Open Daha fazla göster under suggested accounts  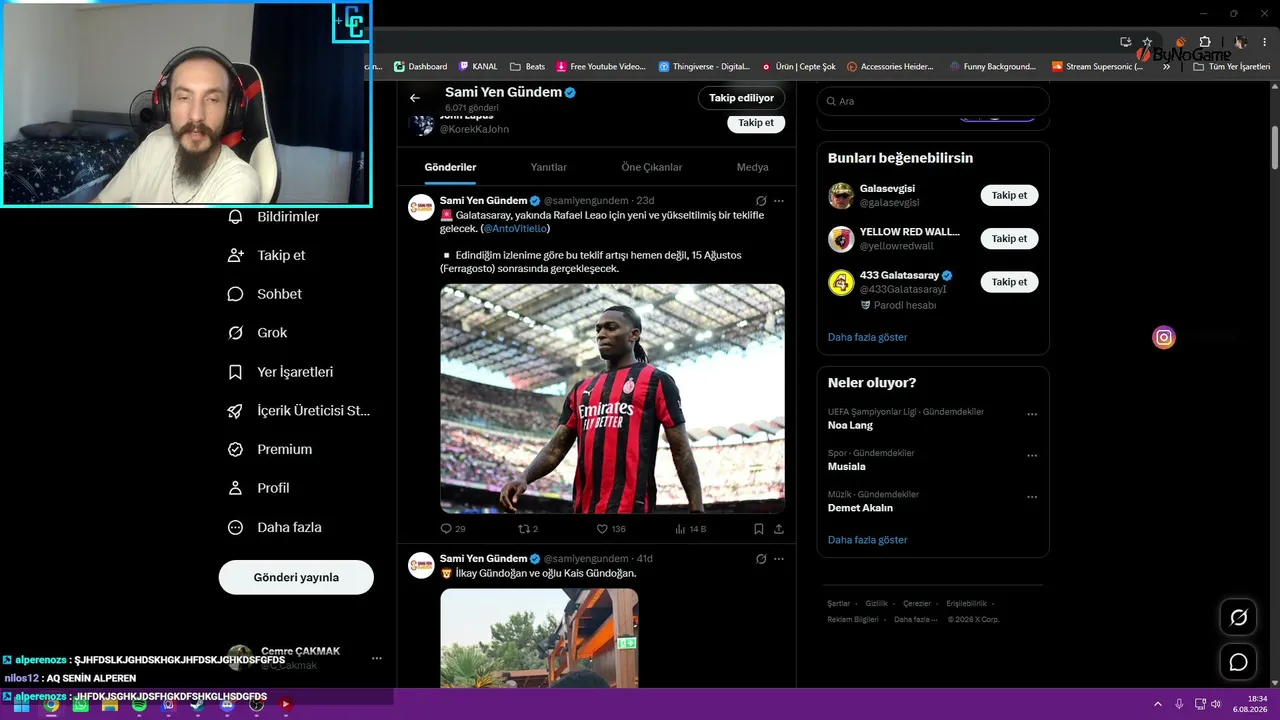tap(867, 338)
